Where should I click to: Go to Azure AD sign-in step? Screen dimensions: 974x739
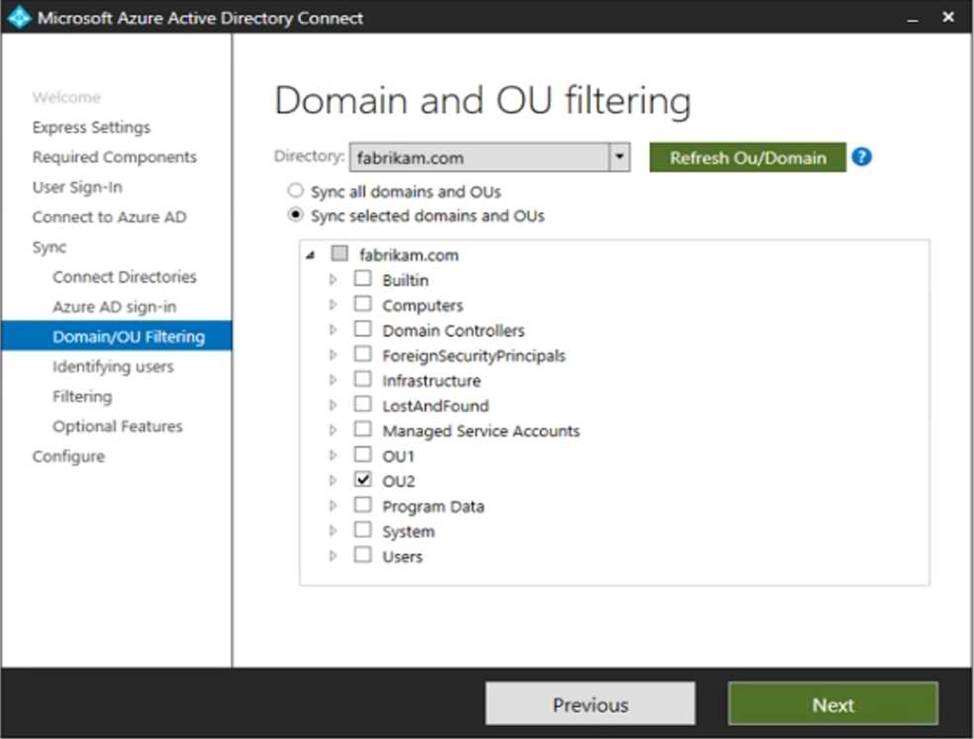coord(114,307)
